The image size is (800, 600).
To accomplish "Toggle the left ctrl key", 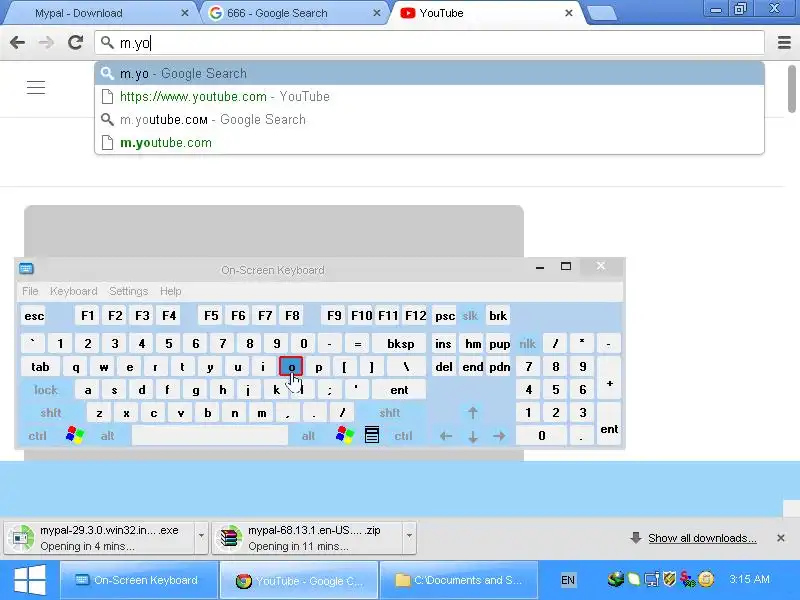I will (x=37, y=436).
